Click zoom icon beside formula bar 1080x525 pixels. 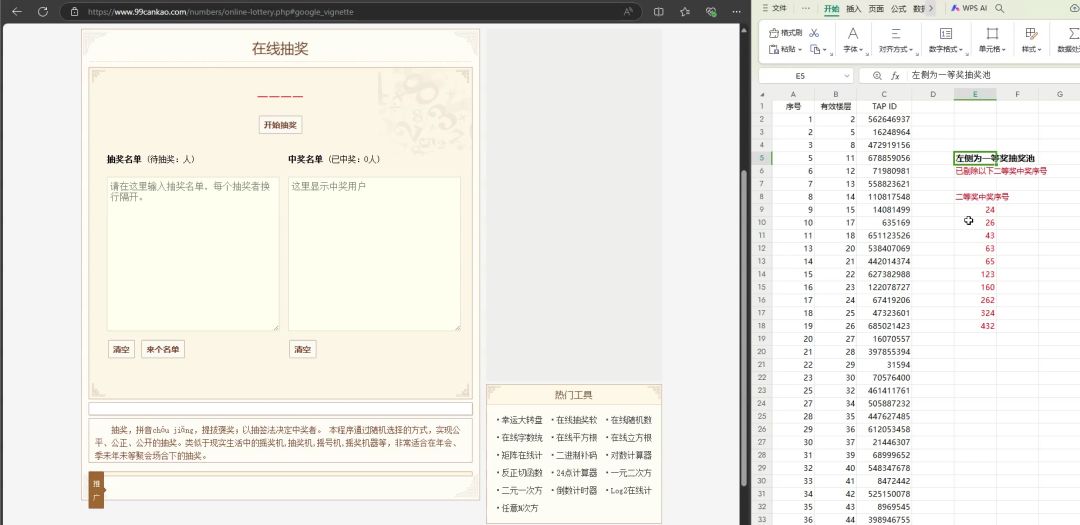tap(877, 76)
